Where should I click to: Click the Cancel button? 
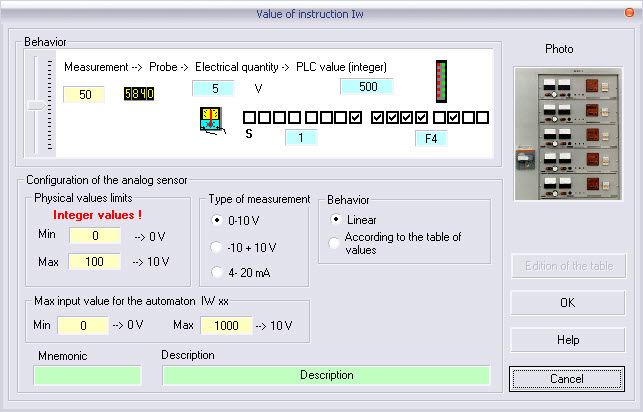[567, 379]
